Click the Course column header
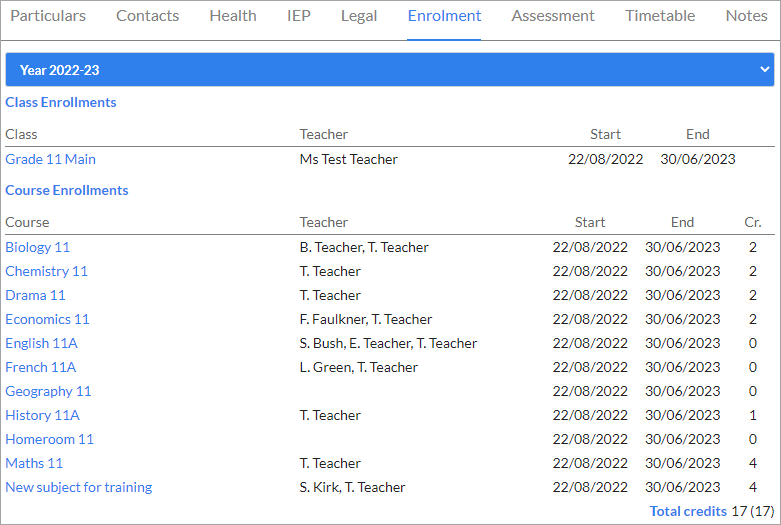The image size is (781, 525). [27, 222]
